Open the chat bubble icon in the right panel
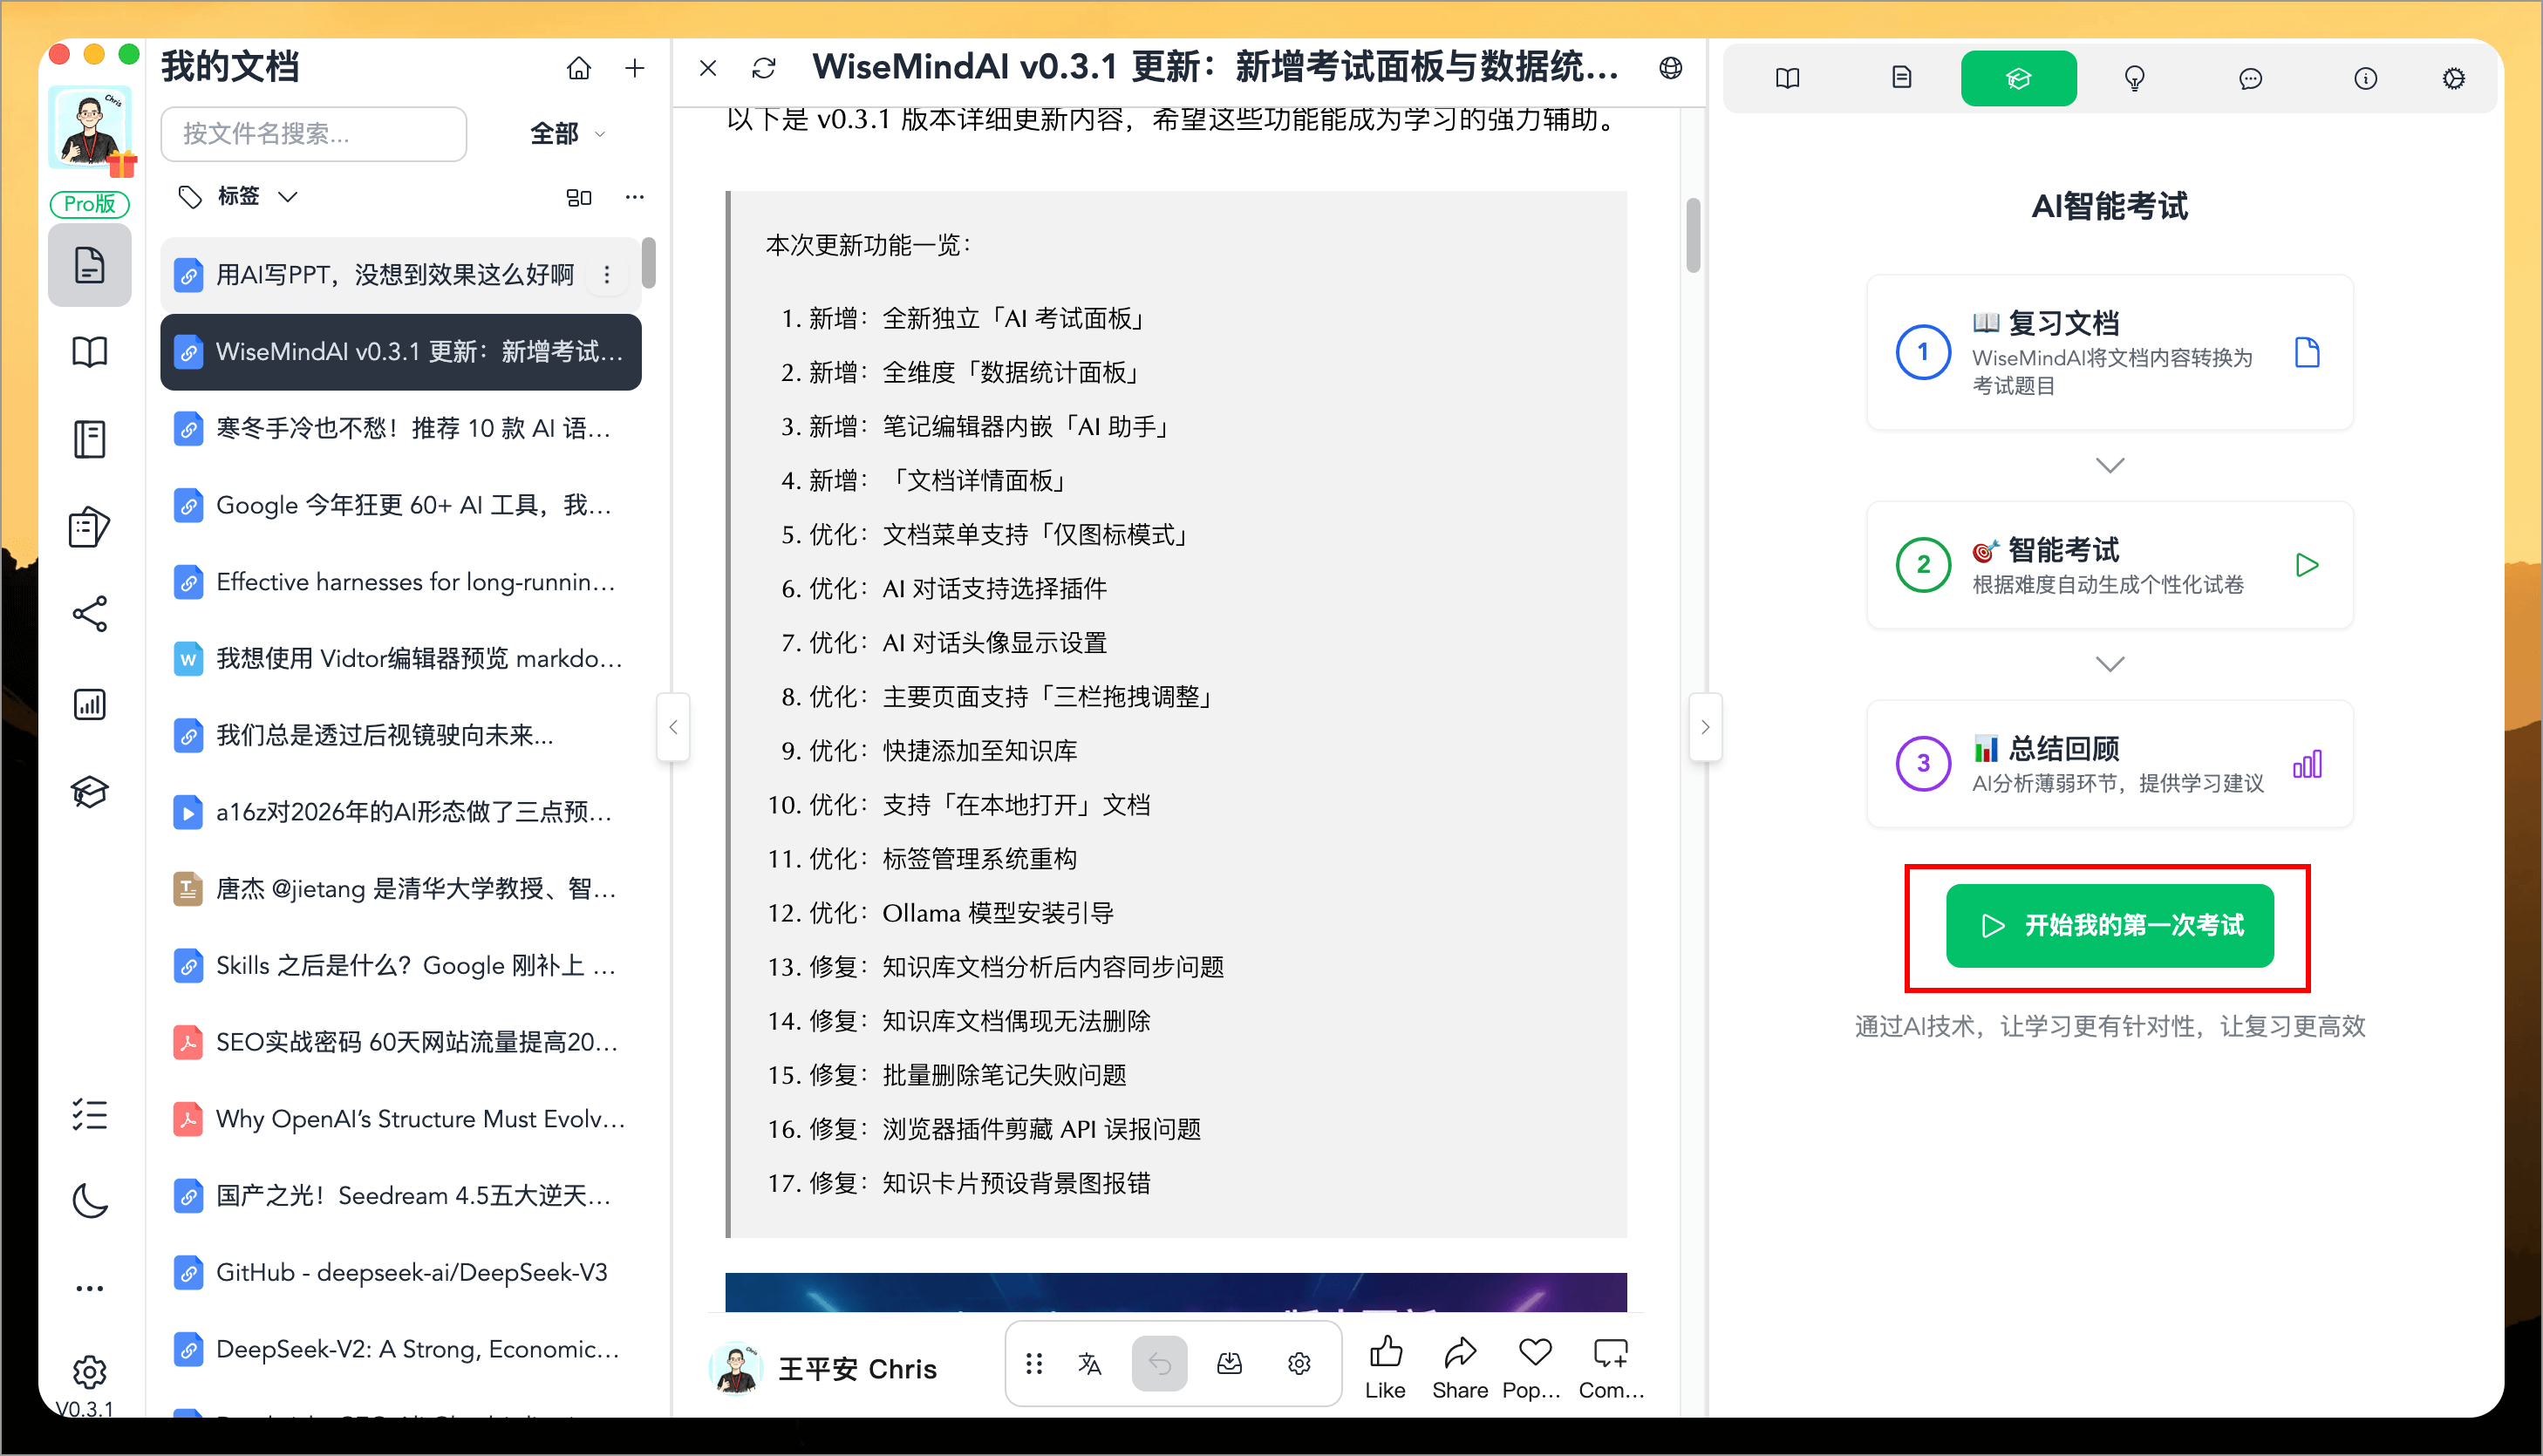The width and height of the screenshot is (2543, 1456). (2251, 78)
